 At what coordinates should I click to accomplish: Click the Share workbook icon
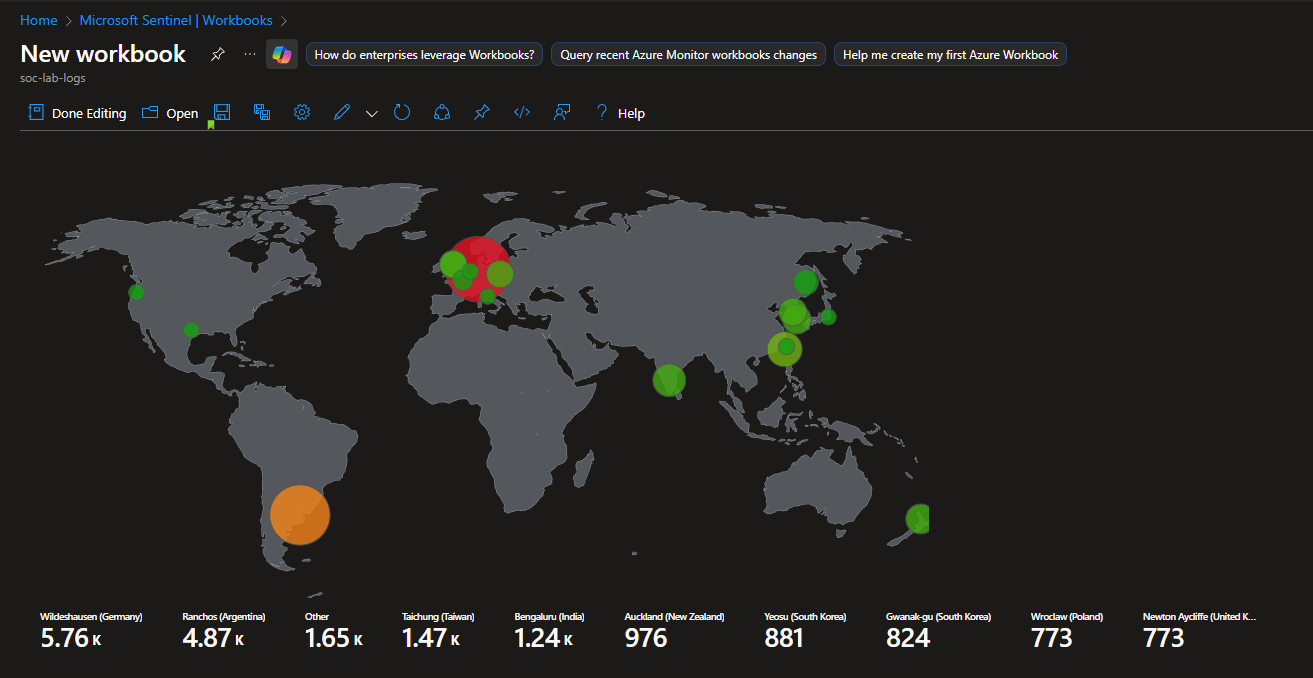point(442,113)
